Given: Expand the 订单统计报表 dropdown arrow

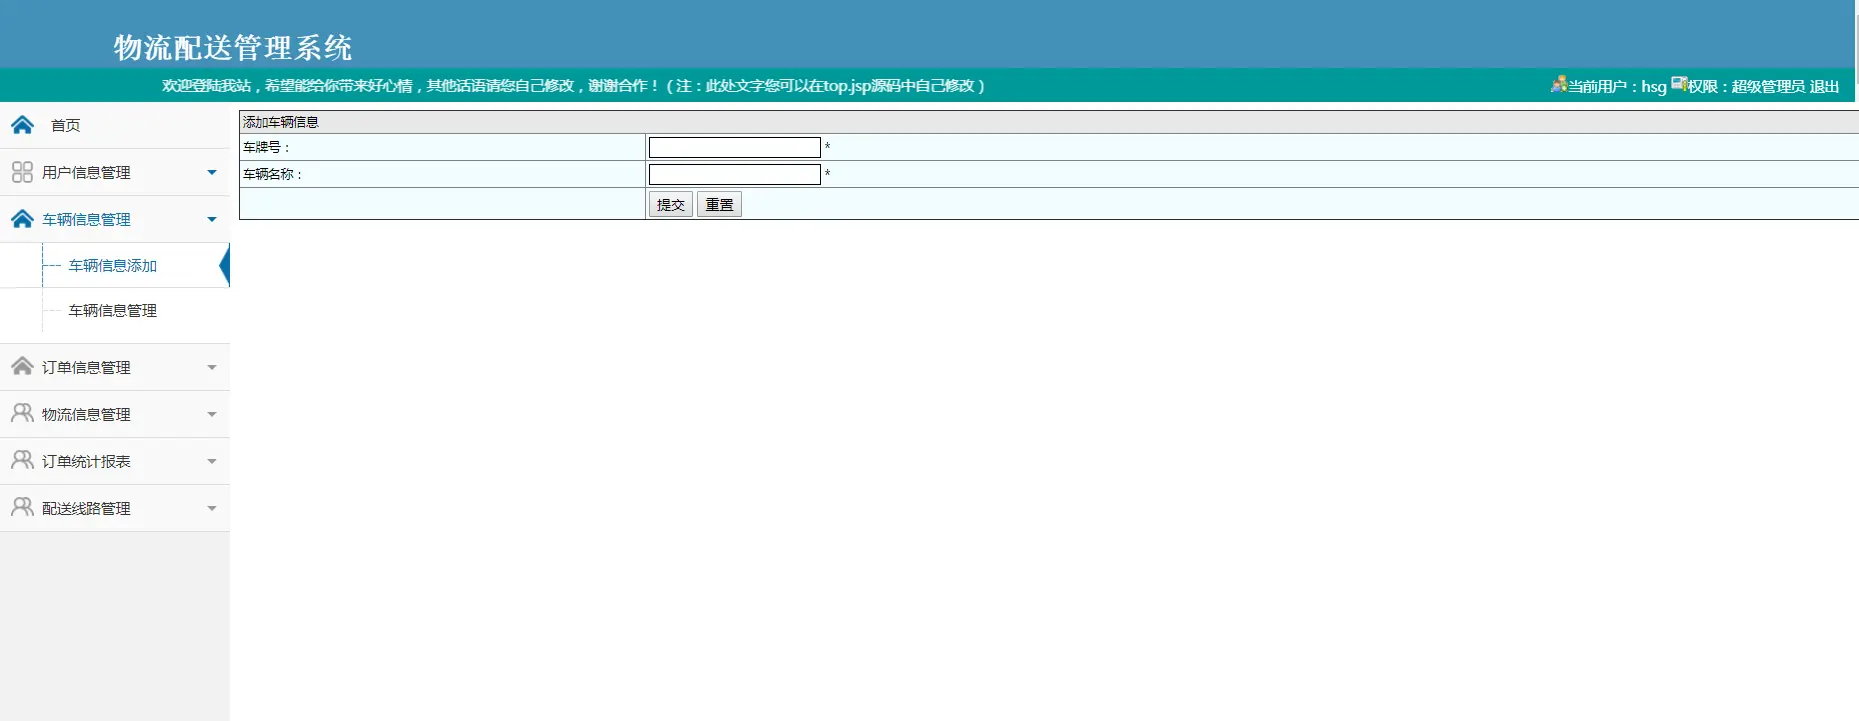Looking at the screenshot, I should 212,461.
